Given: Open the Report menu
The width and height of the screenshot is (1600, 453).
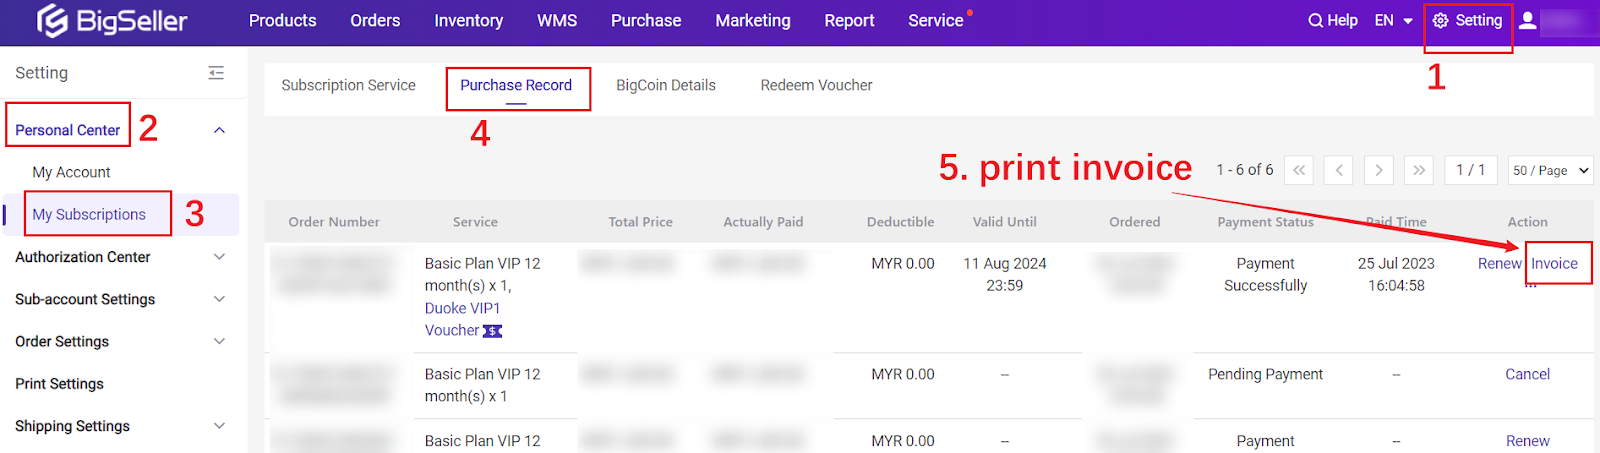Looking at the screenshot, I should coord(849,20).
